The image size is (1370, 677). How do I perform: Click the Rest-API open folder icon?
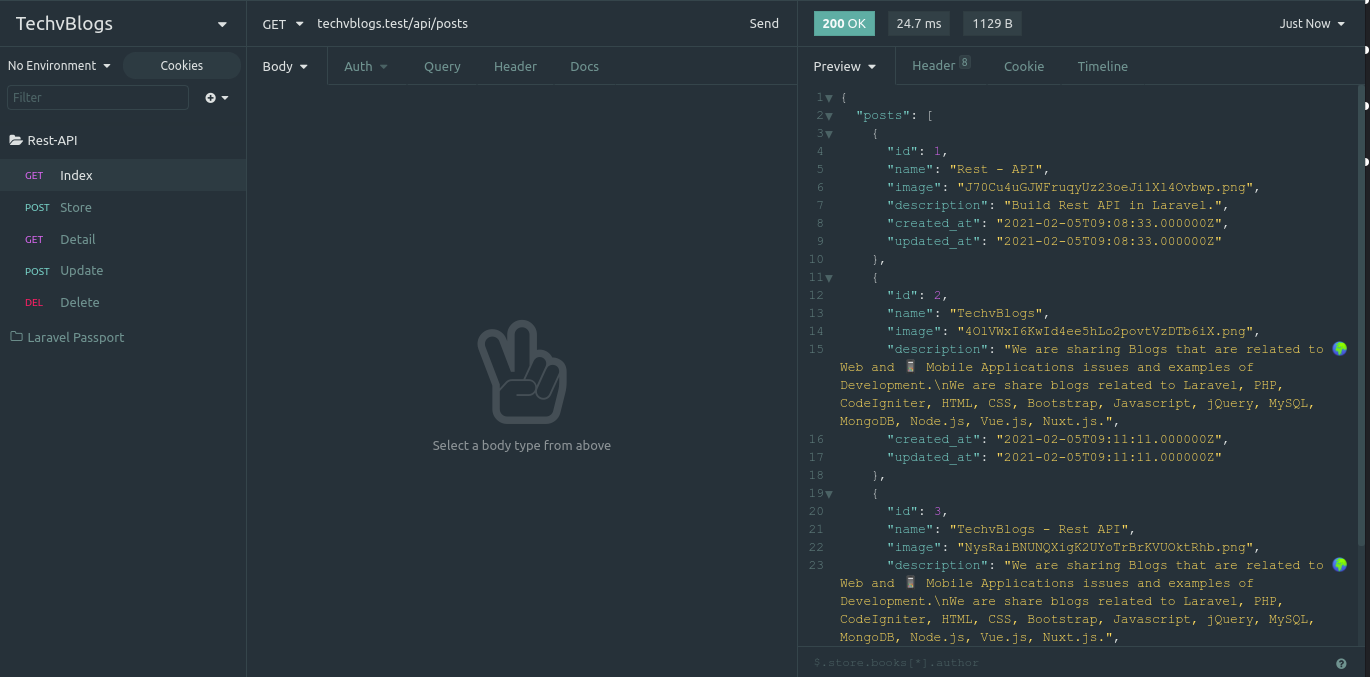pos(16,141)
